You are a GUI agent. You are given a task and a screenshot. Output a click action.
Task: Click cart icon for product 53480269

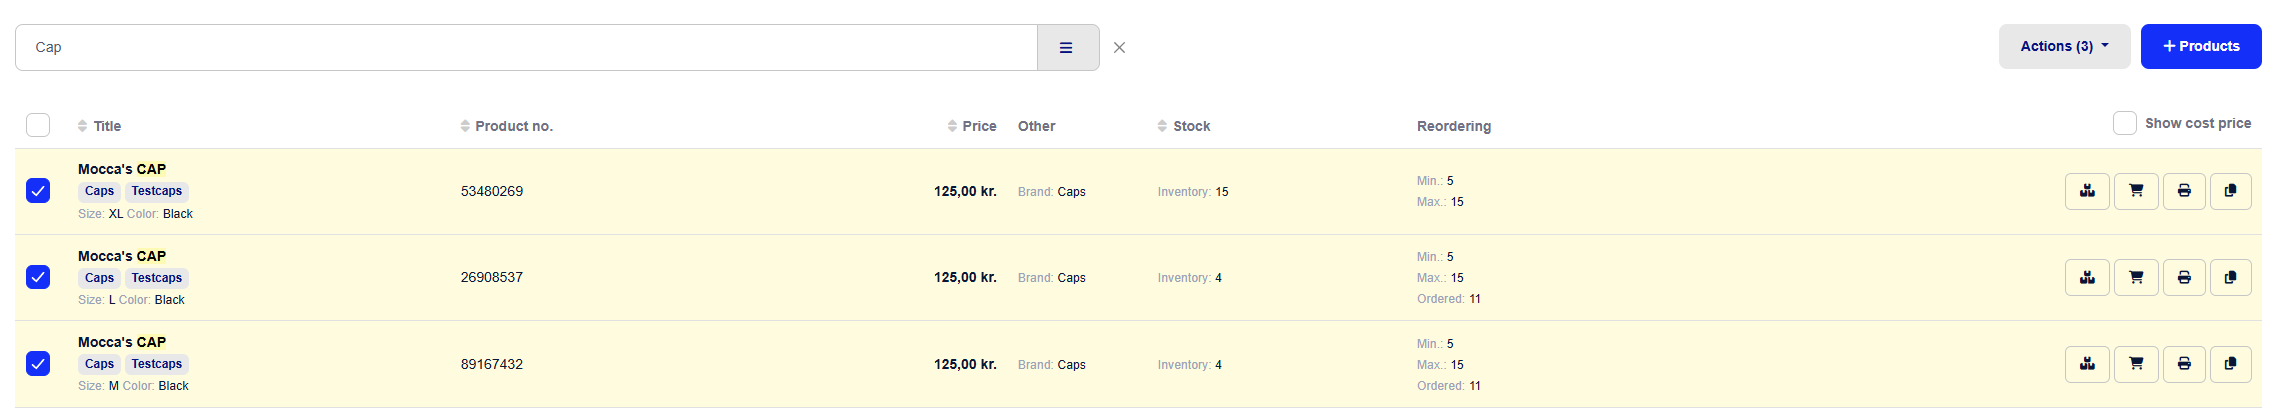click(2136, 191)
